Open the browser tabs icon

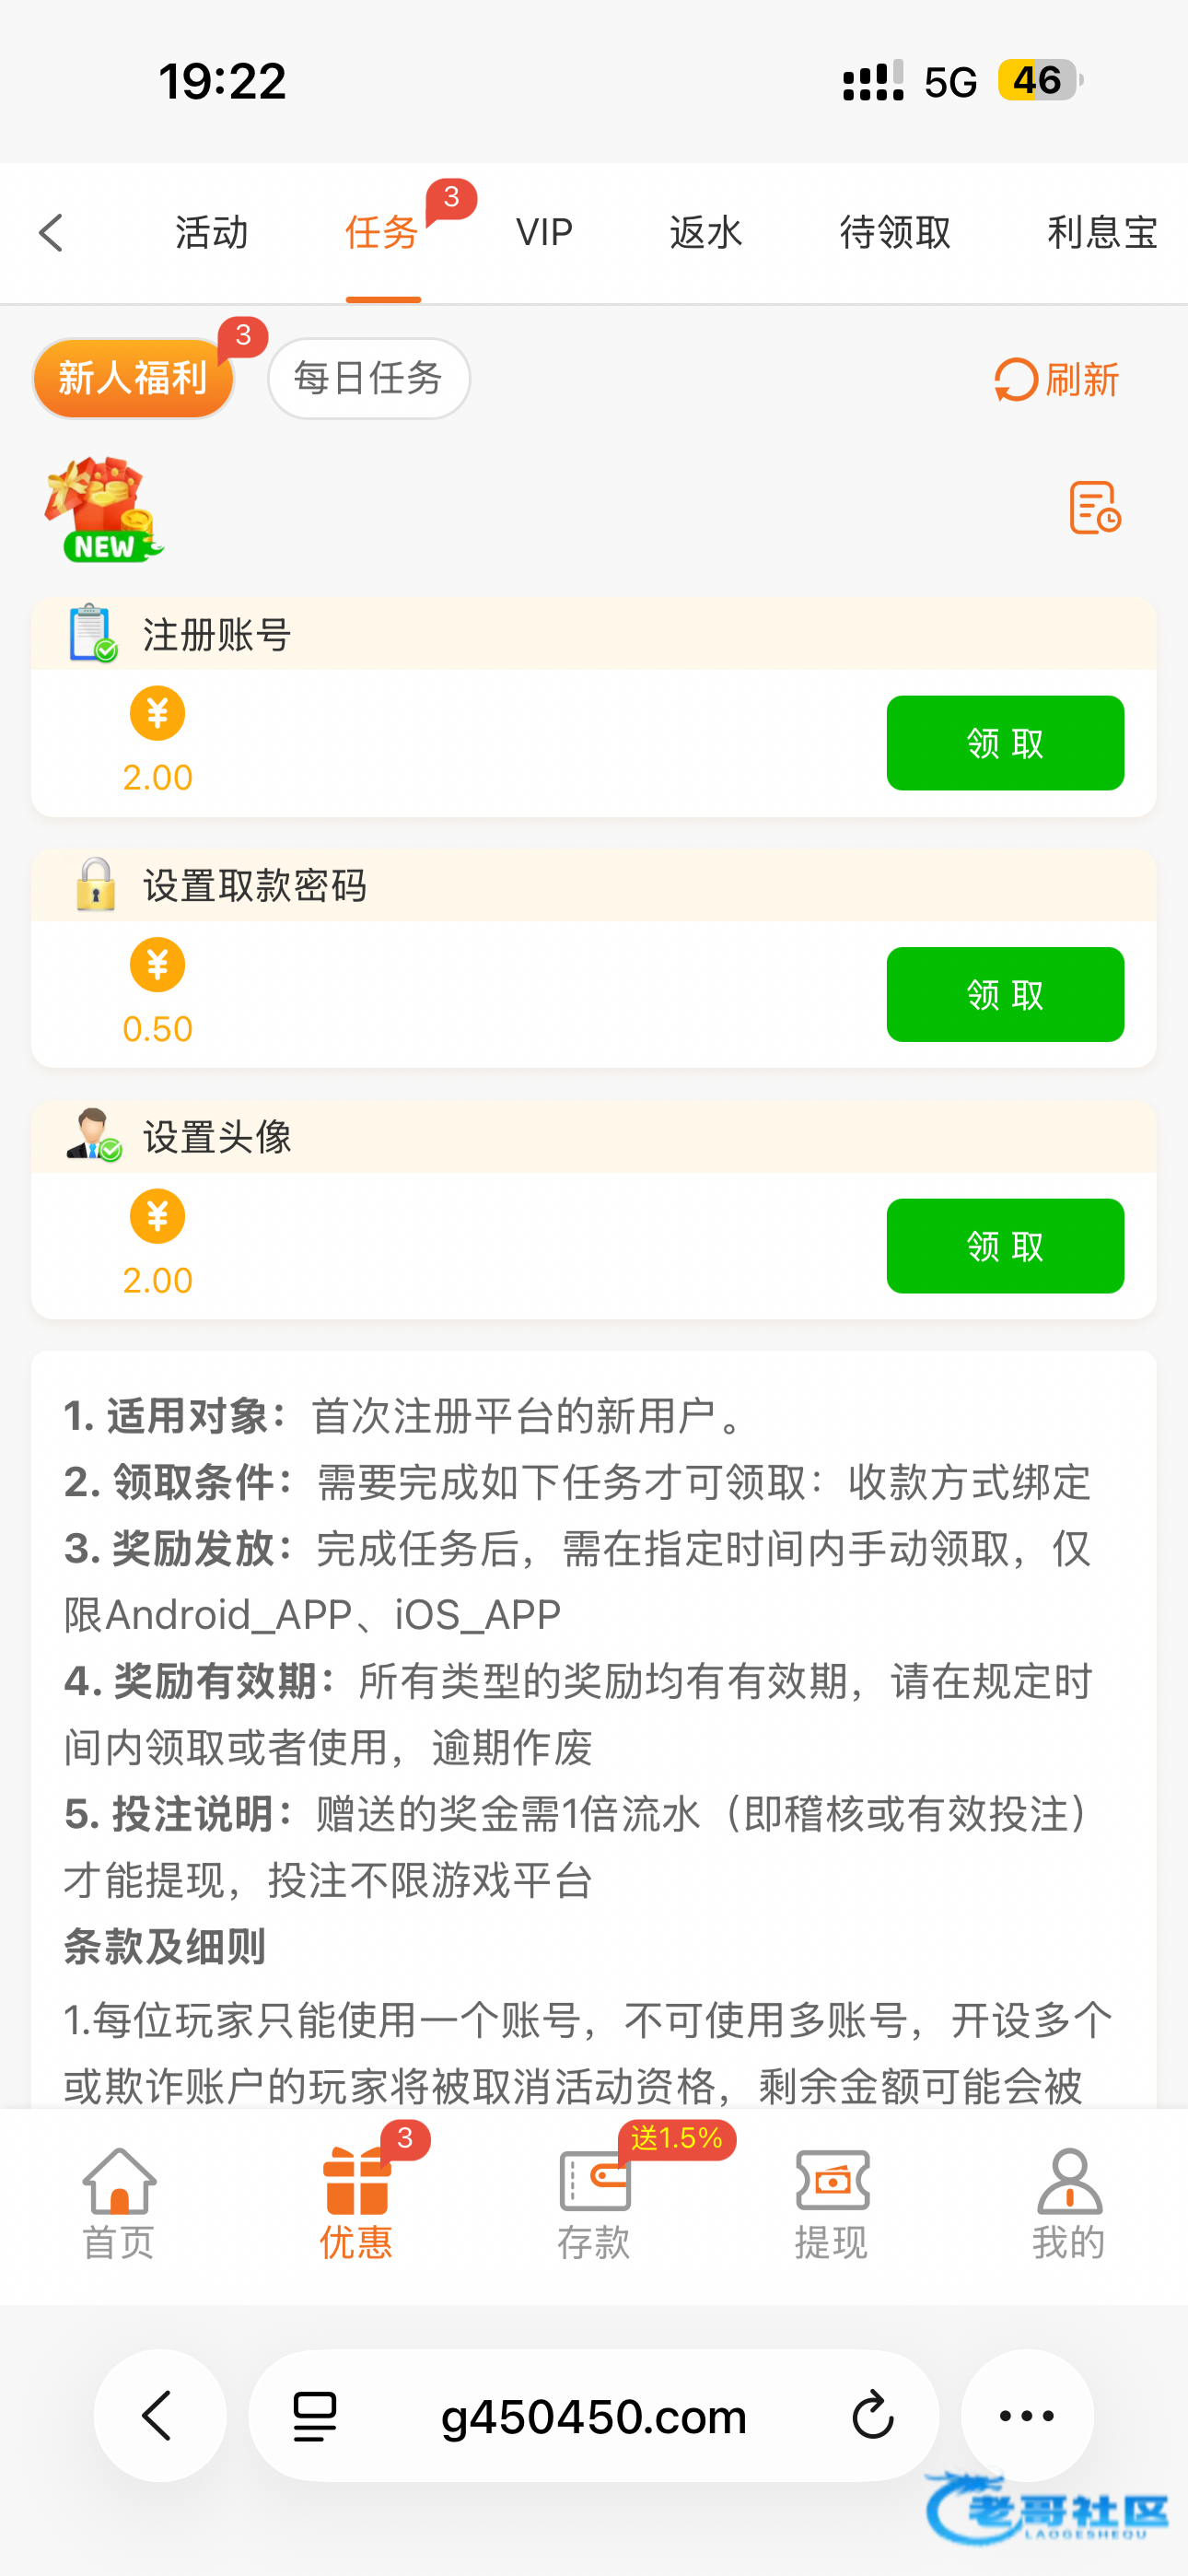tap(315, 2416)
